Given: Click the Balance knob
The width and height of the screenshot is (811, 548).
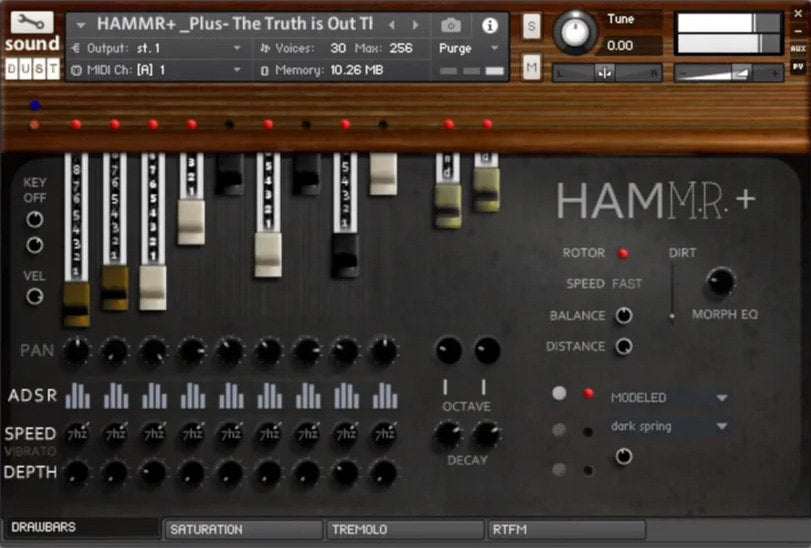Looking at the screenshot, I should (x=624, y=315).
